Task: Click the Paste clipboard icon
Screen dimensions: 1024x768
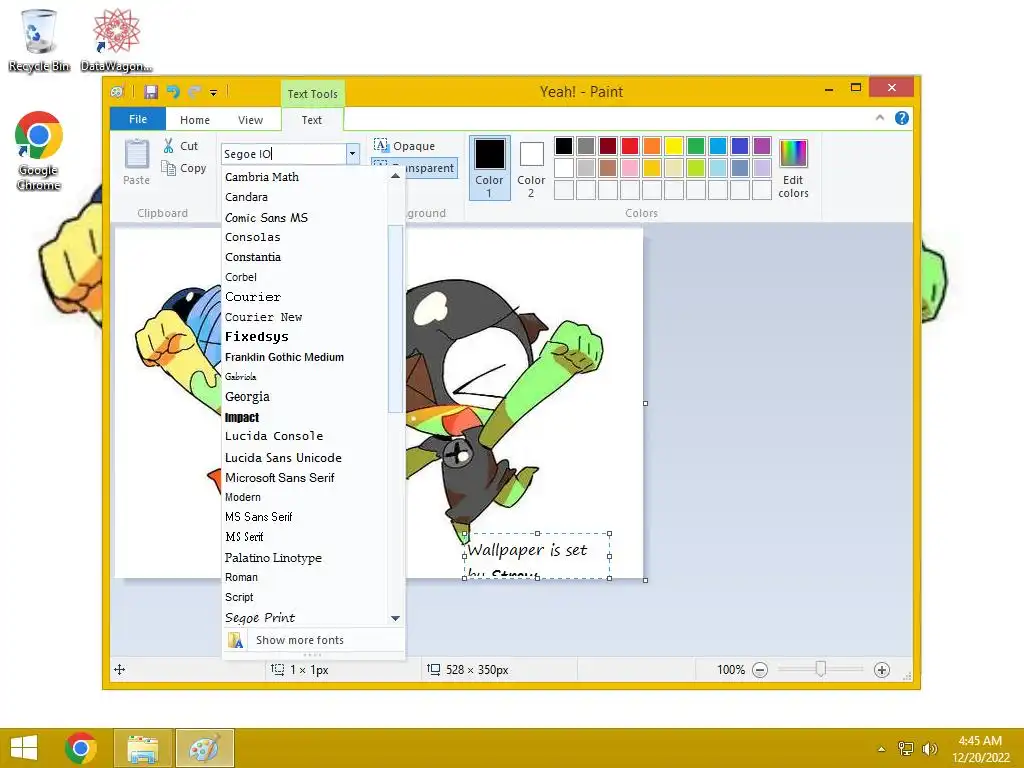Action: tap(137, 154)
